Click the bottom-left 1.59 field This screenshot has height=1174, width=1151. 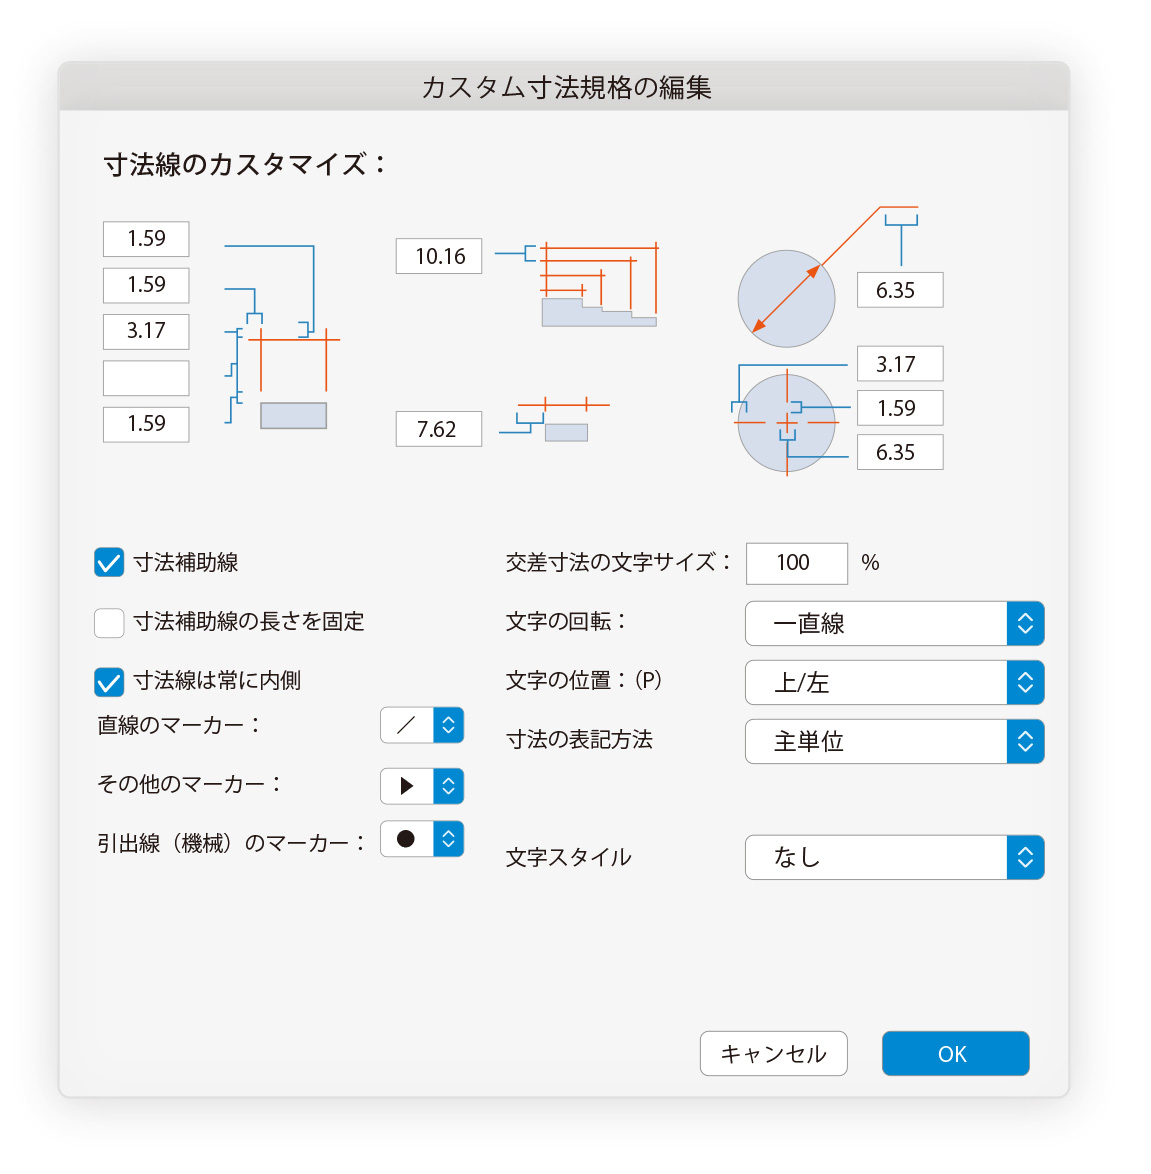(x=146, y=425)
